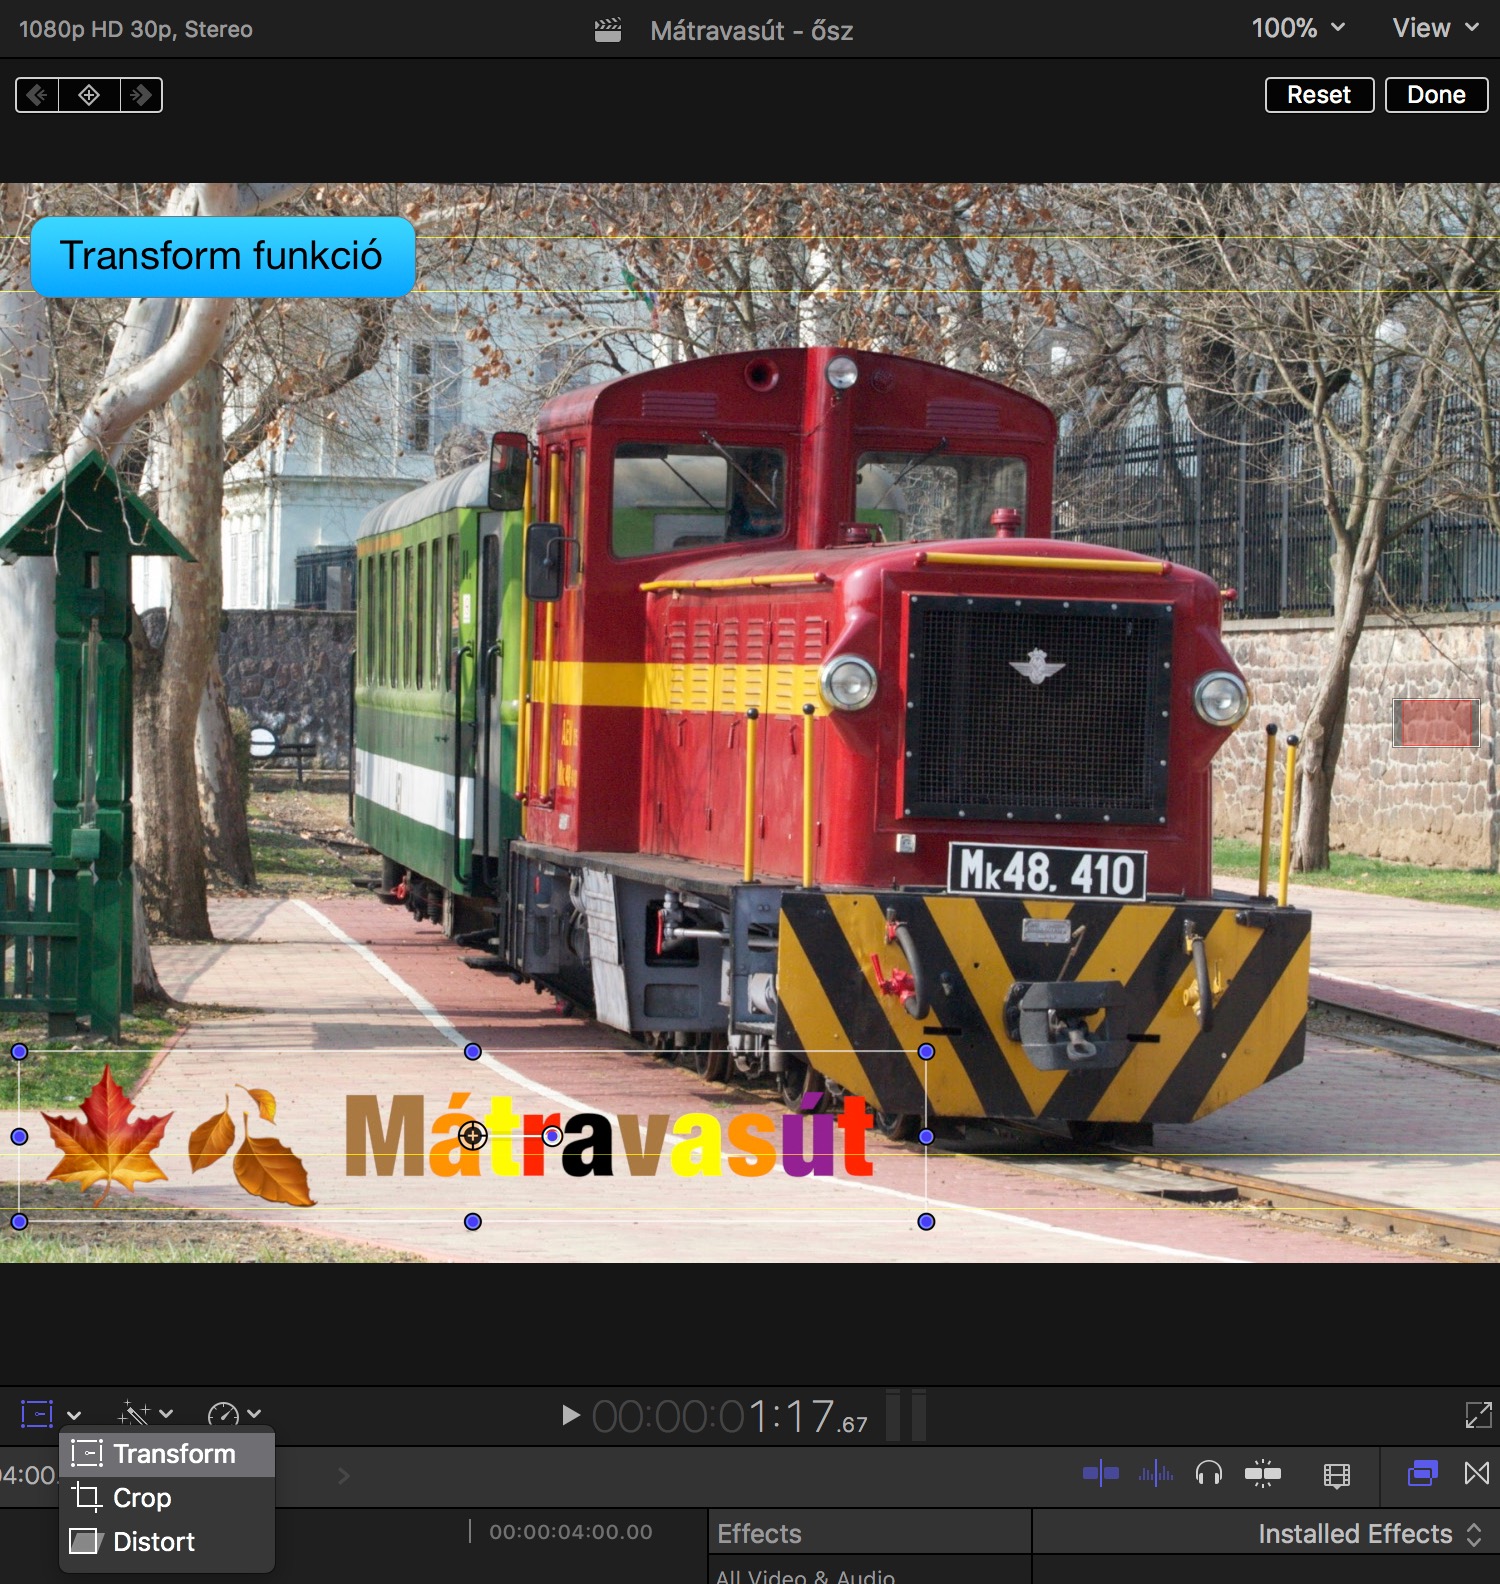Toggle timeline snapping
Viewport: 1500px width, 1584px height.
pos(1263,1473)
